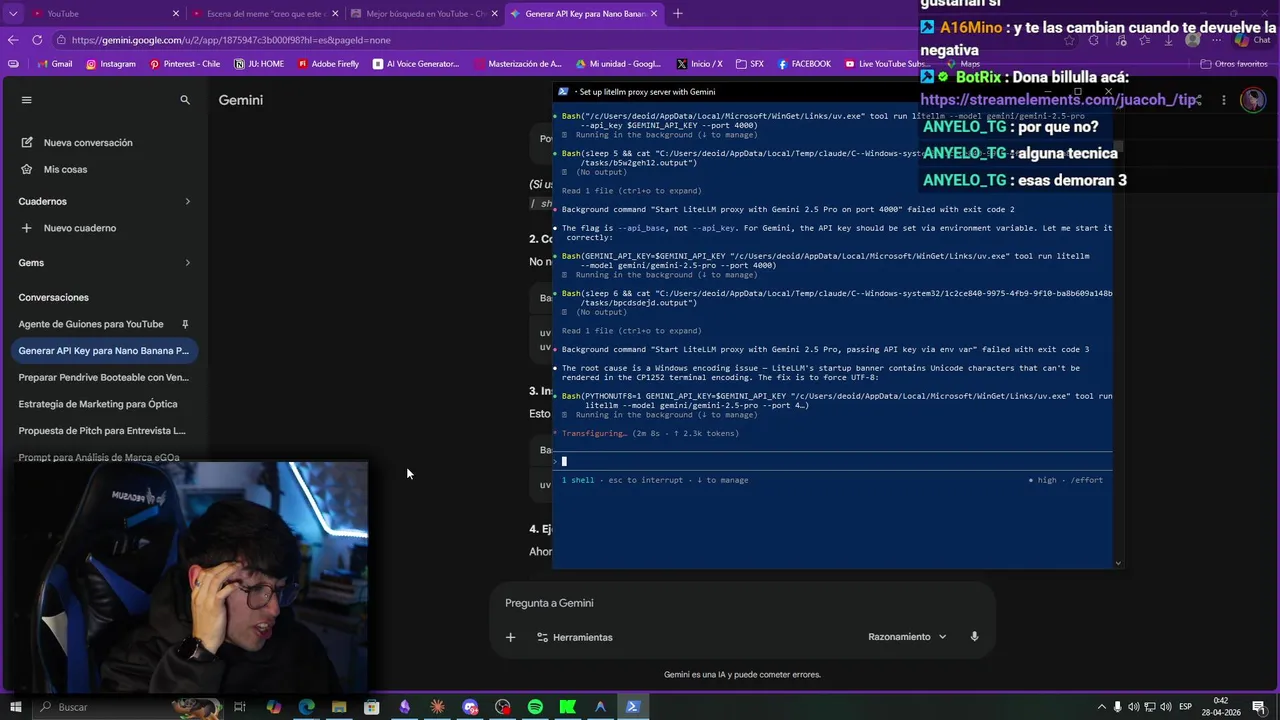This screenshot has height=720, width=1280.
Task: Reload the page with refresh icon
Action: point(37,40)
